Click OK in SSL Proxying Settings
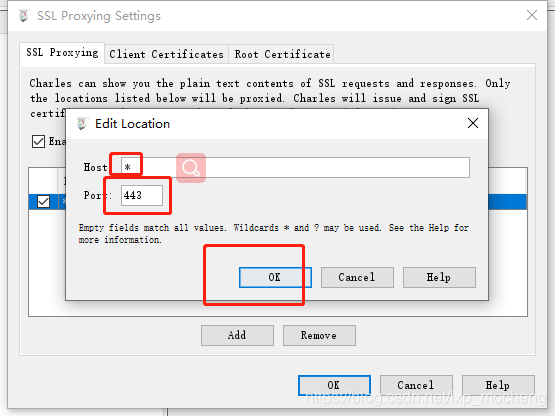This screenshot has width=555, height=416. click(x=334, y=385)
